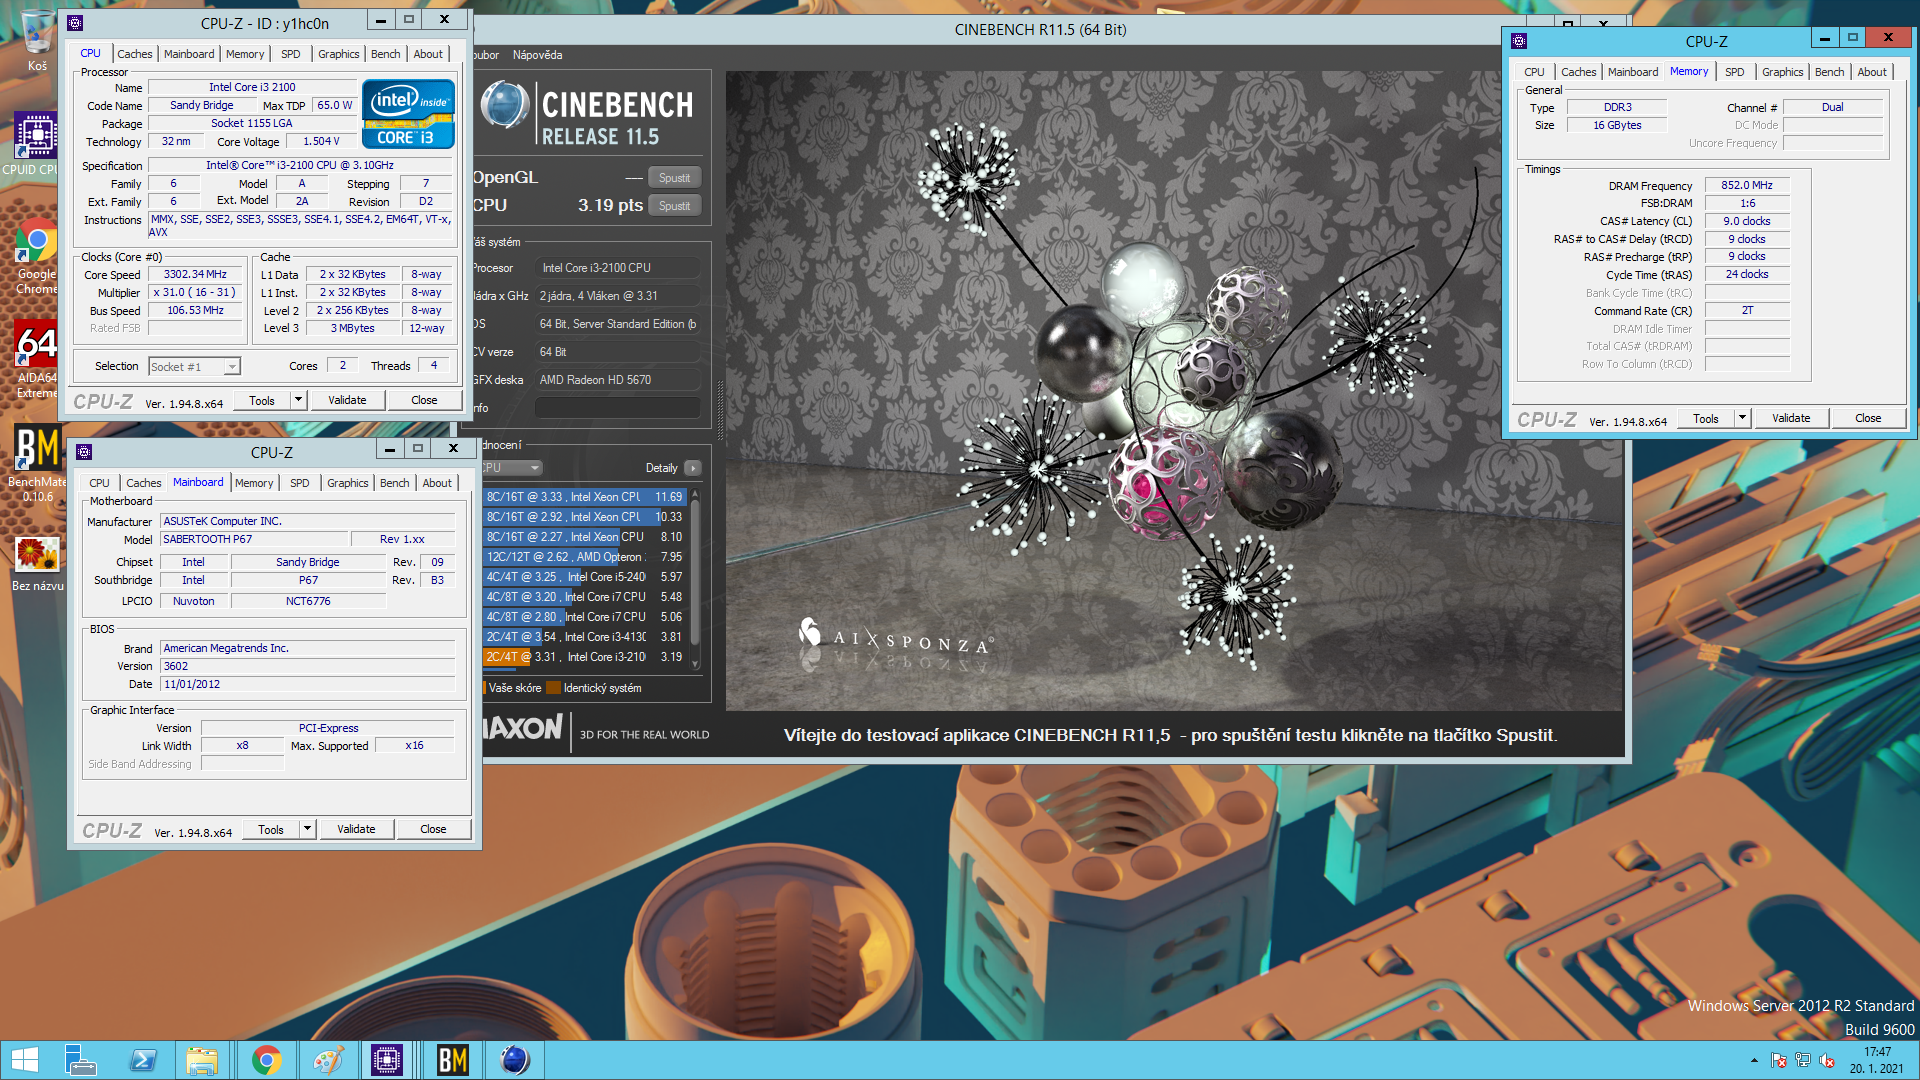
Task: Open the Recycle Bin (Koš) desktop icon
Action: [x=37, y=40]
